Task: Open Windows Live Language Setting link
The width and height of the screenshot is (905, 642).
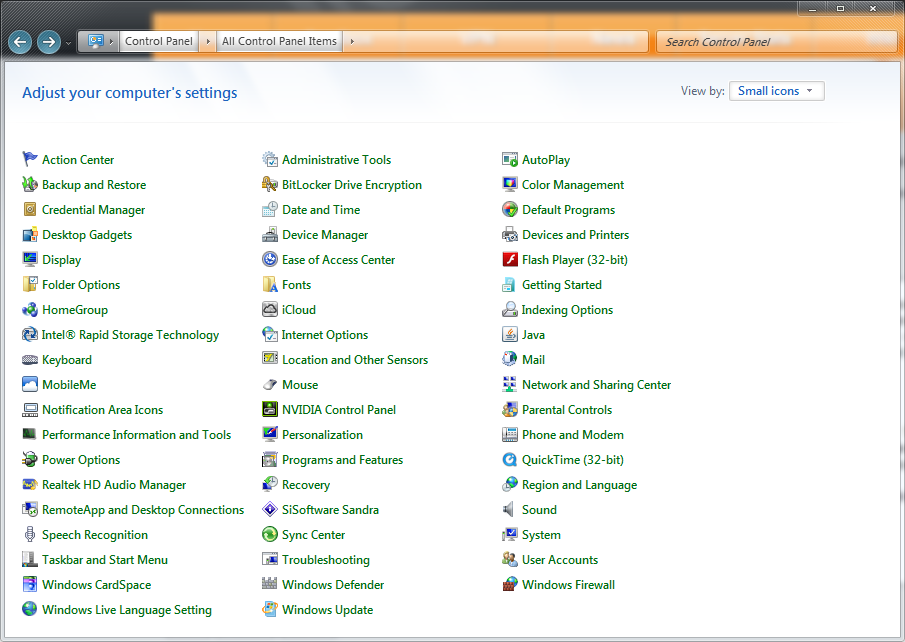Action: 126,610
